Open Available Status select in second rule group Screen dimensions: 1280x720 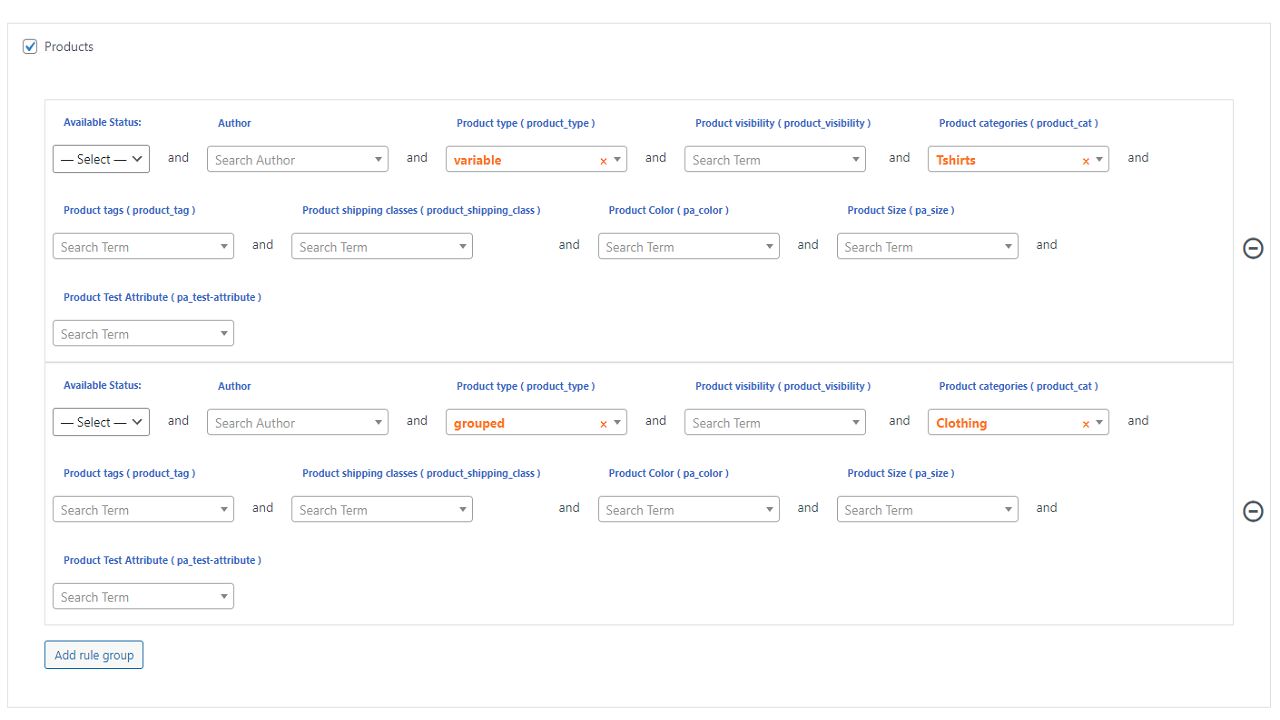coord(101,422)
